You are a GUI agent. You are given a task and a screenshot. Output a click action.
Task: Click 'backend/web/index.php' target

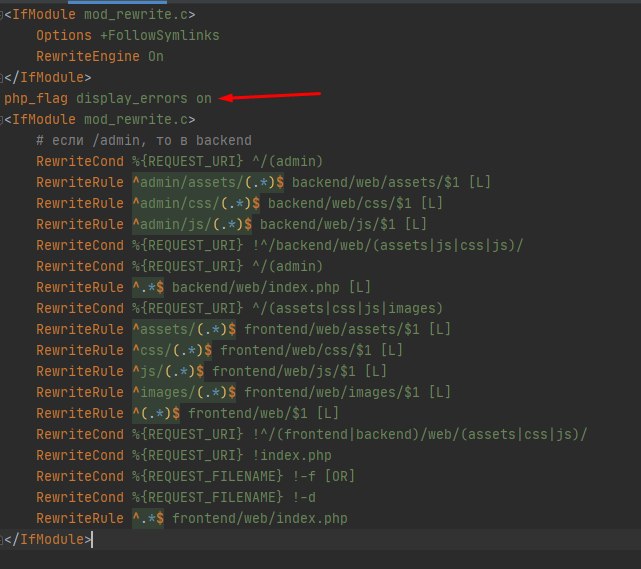tap(256, 287)
